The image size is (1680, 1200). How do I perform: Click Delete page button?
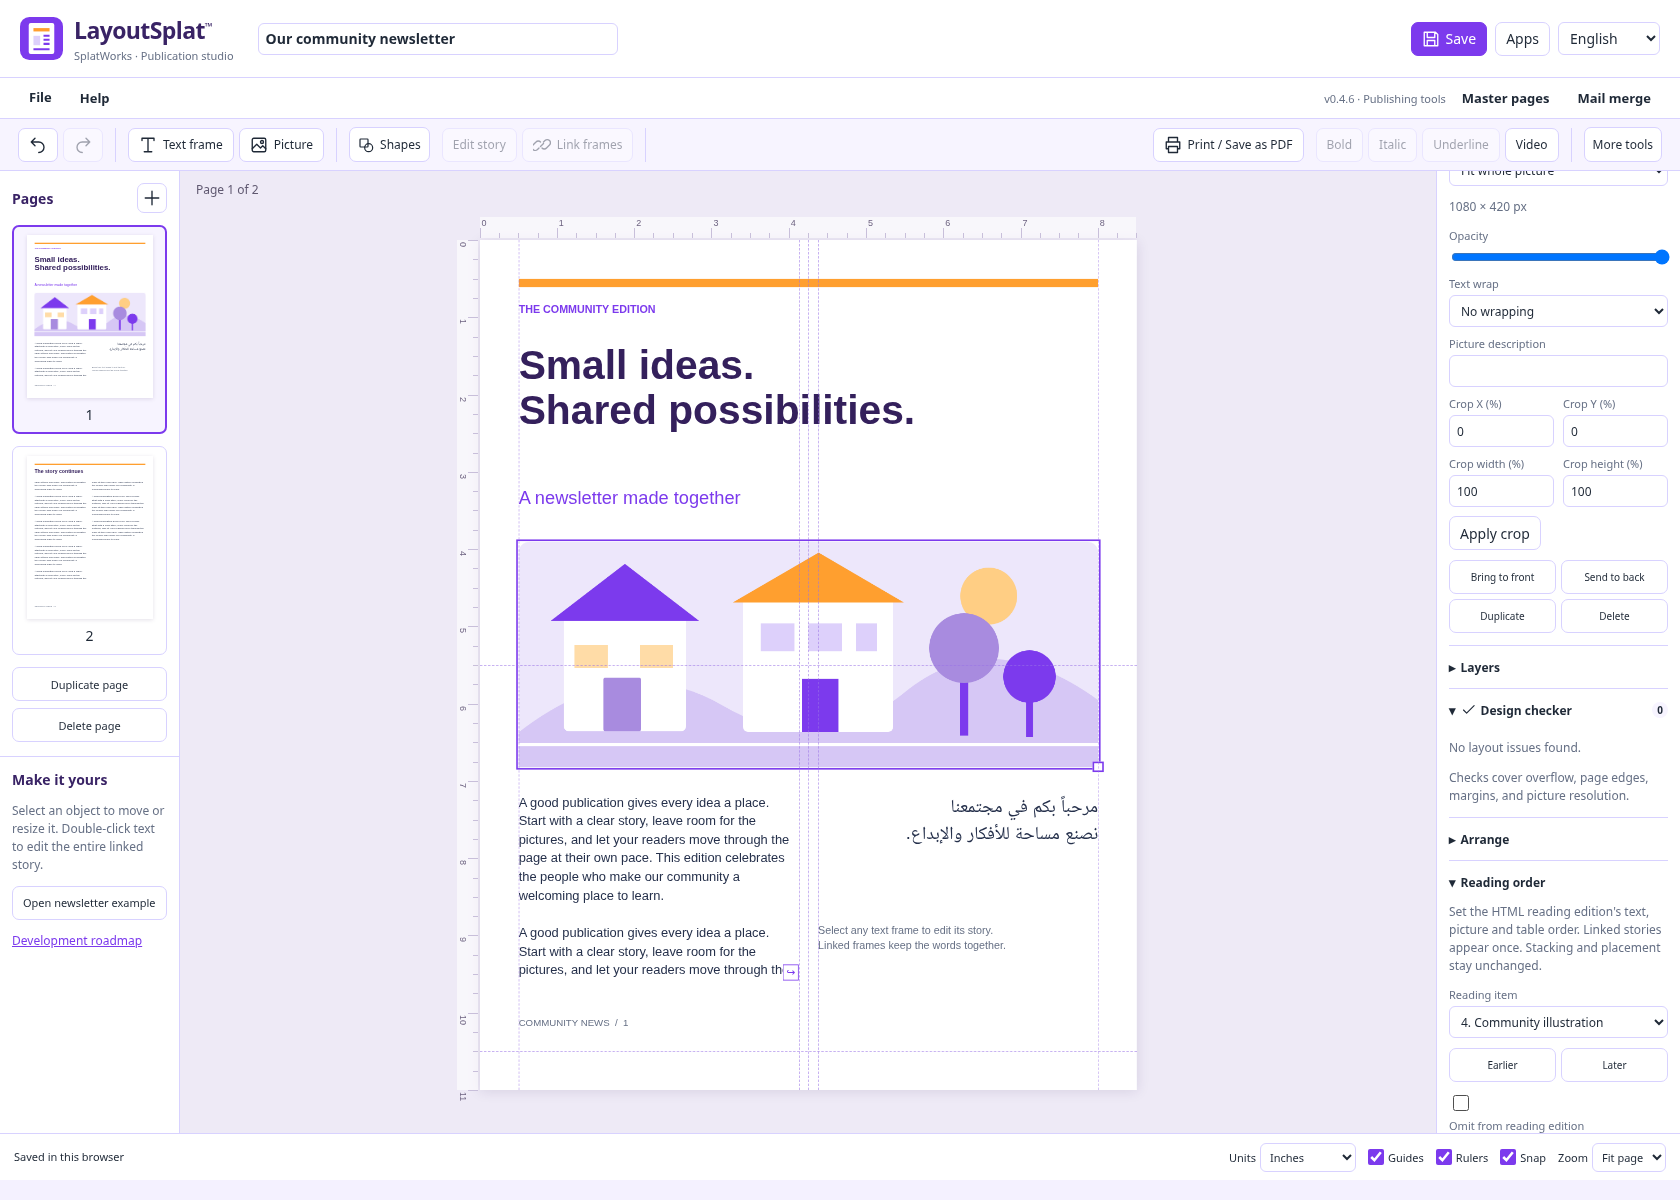(89, 726)
